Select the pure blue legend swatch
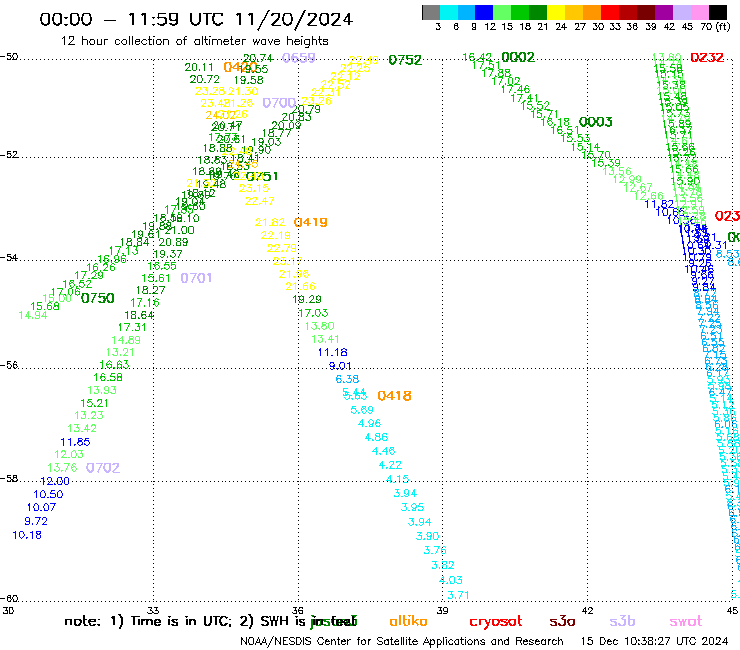740x650 pixels. tap(484, 12)
